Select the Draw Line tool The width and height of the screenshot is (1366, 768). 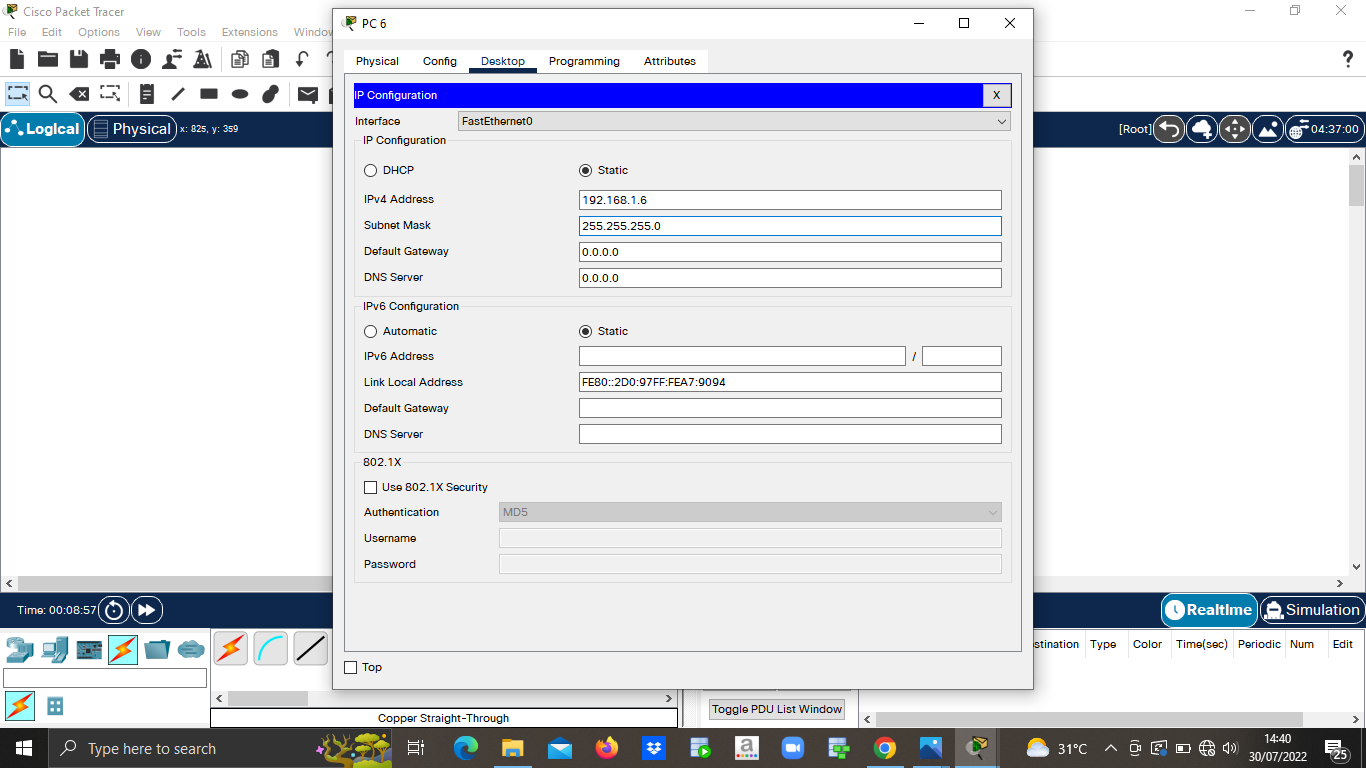[x=178, y=94]
